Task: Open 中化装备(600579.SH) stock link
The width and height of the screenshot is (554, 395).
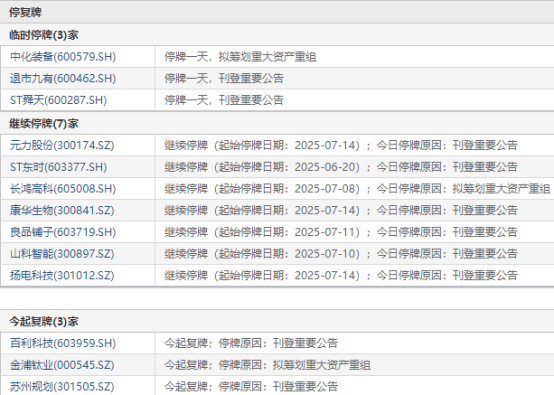Action: click(x=63, y=57)
